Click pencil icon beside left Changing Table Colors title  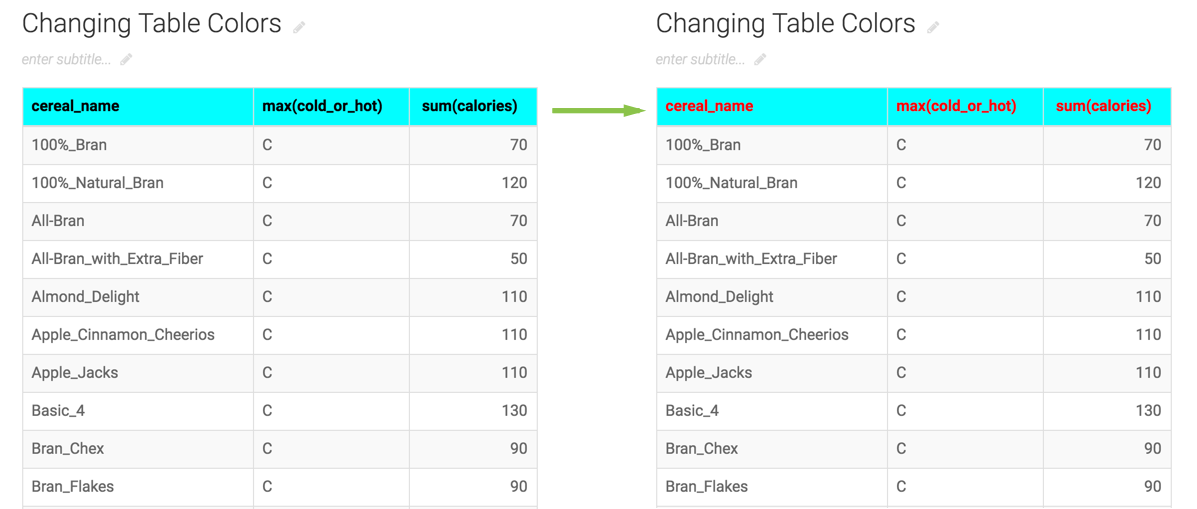click(x=299, y=28)
